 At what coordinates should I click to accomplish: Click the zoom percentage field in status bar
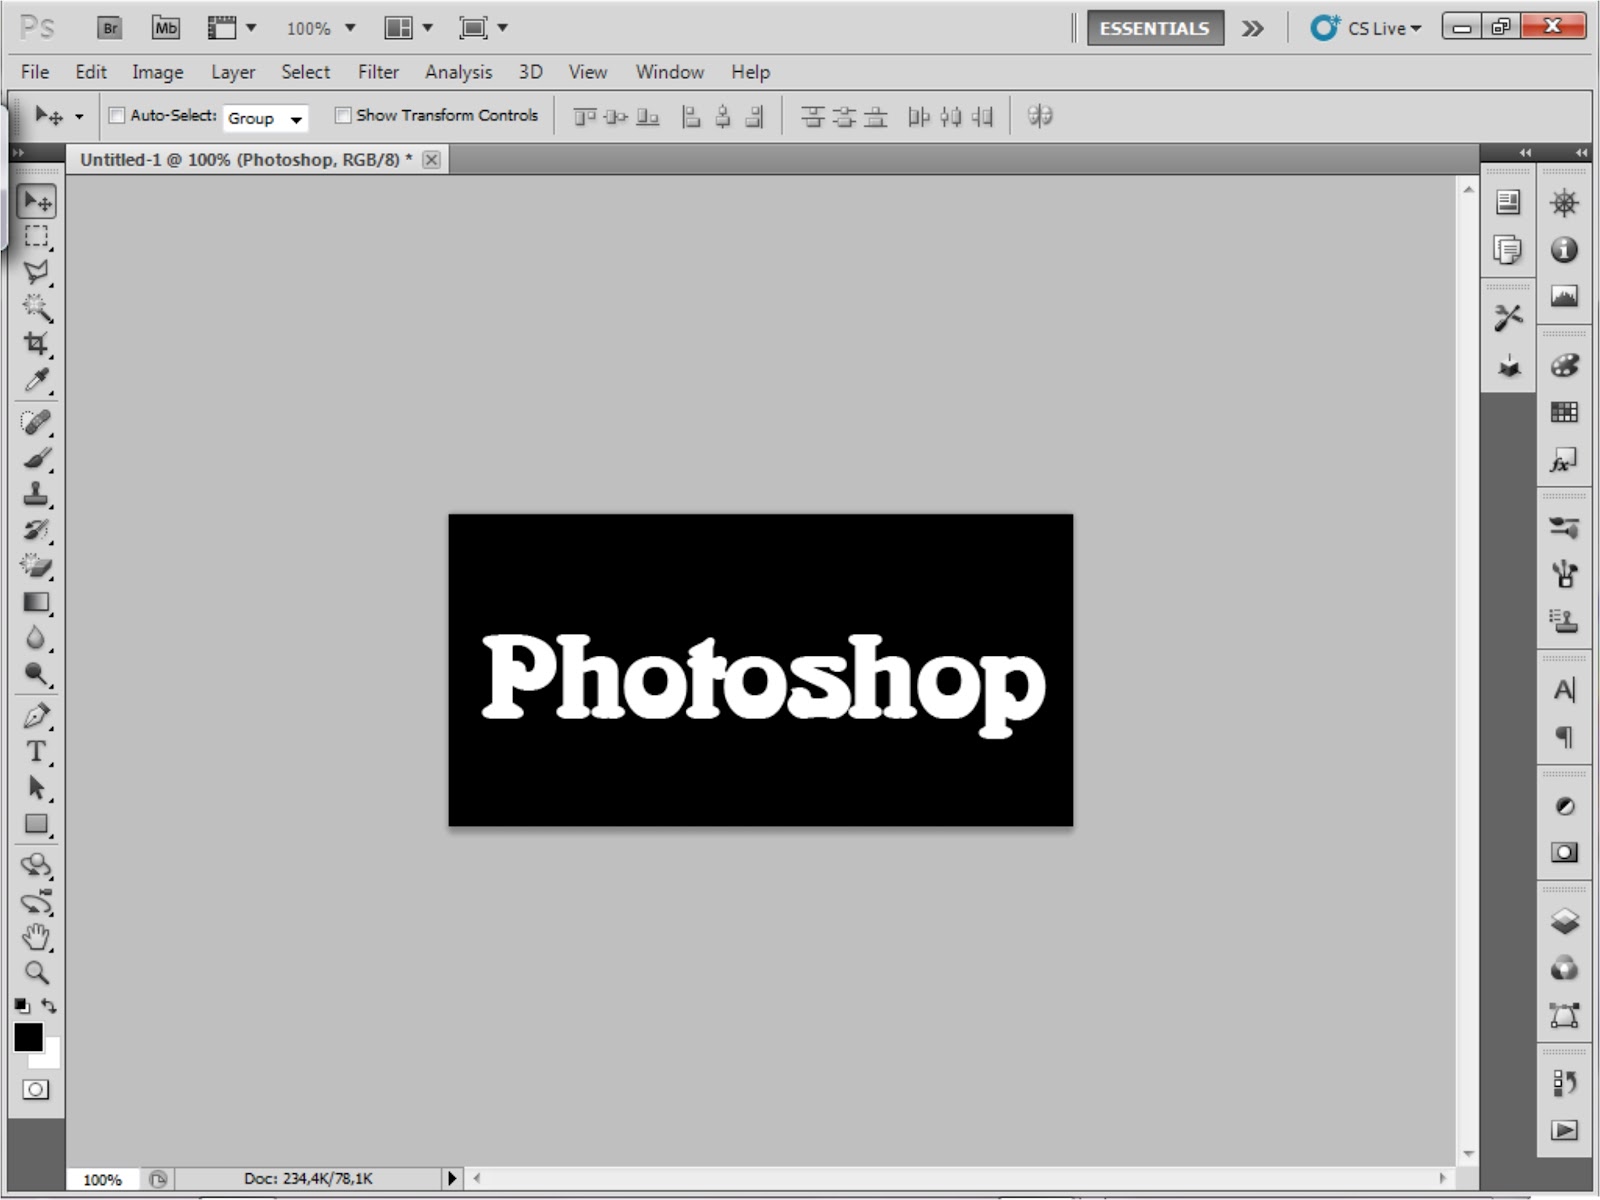(102, 1180)
